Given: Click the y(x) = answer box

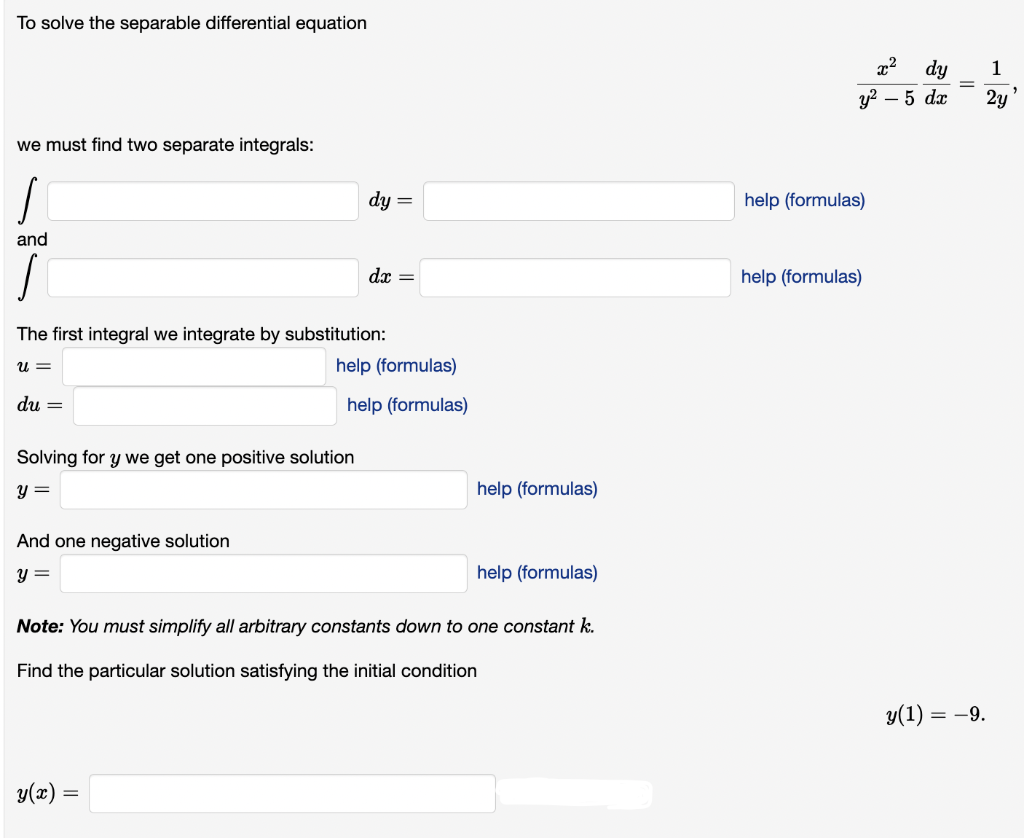Looking at the screenshot, I should (x=292, y=793).
